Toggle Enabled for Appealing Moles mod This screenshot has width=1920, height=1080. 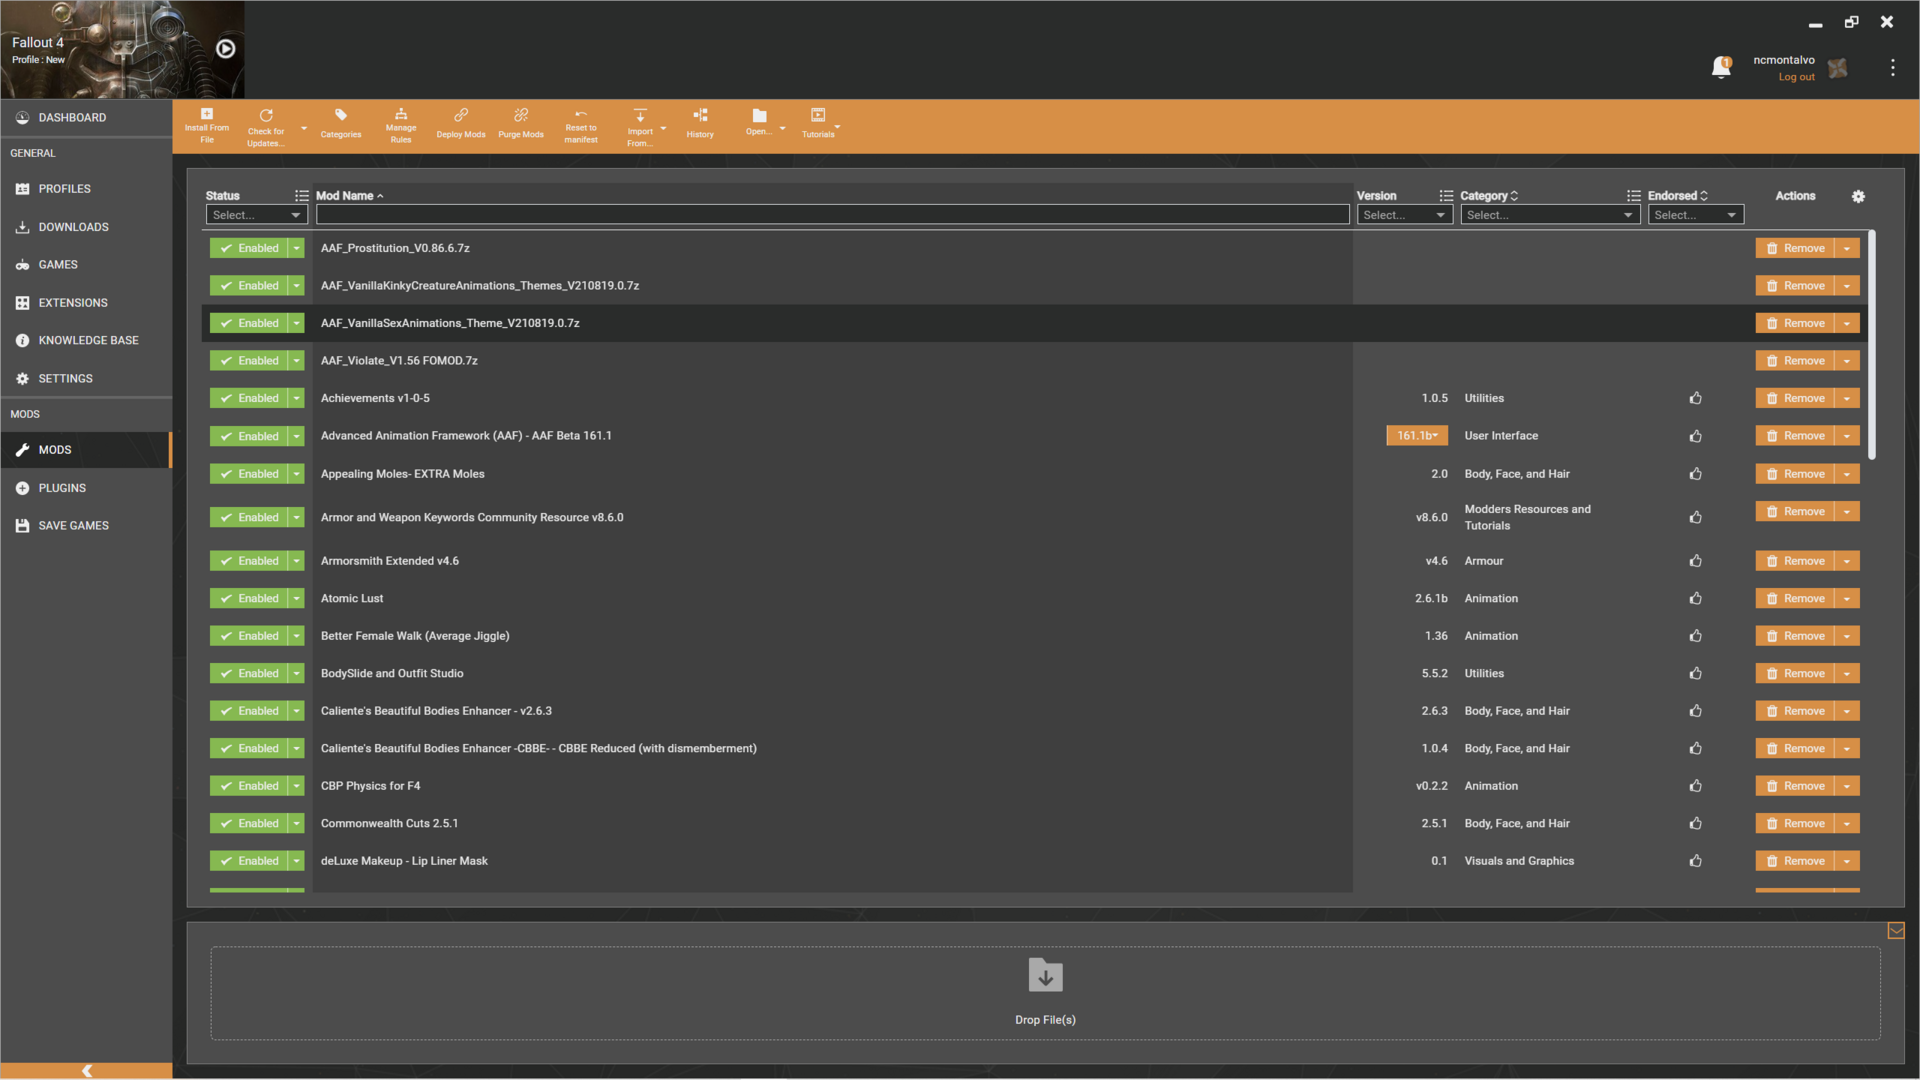click(x=249, y=474)
